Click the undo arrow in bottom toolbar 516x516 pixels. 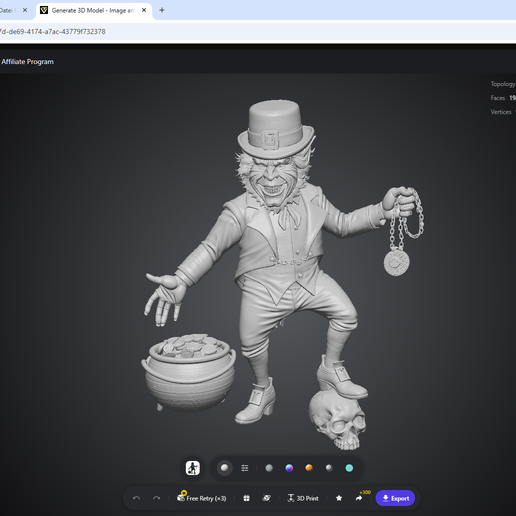coord(136,498)
